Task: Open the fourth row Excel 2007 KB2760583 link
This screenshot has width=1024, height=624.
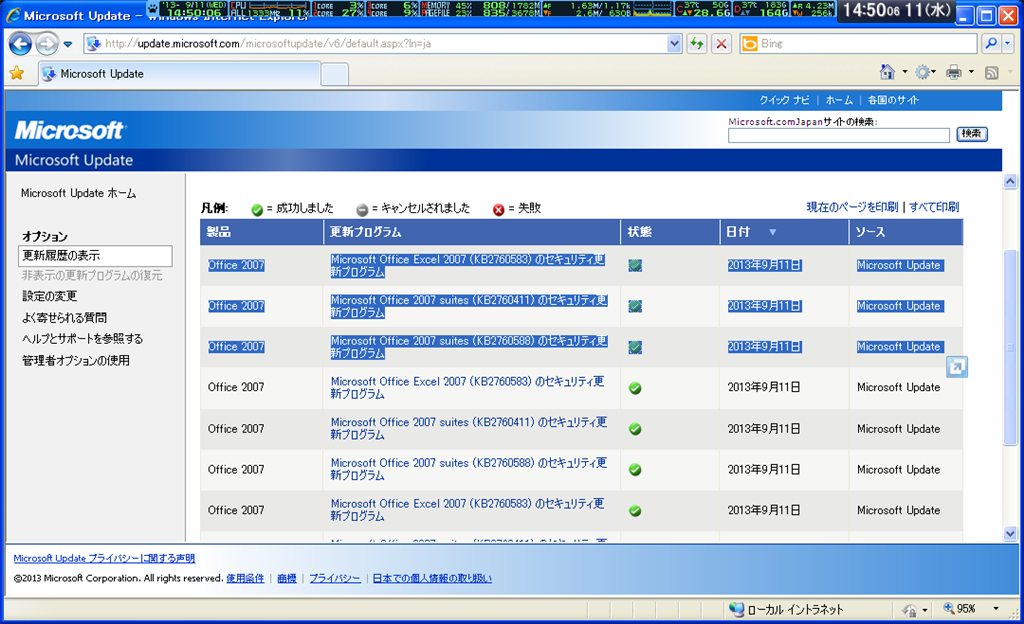Action: [468, 388]
